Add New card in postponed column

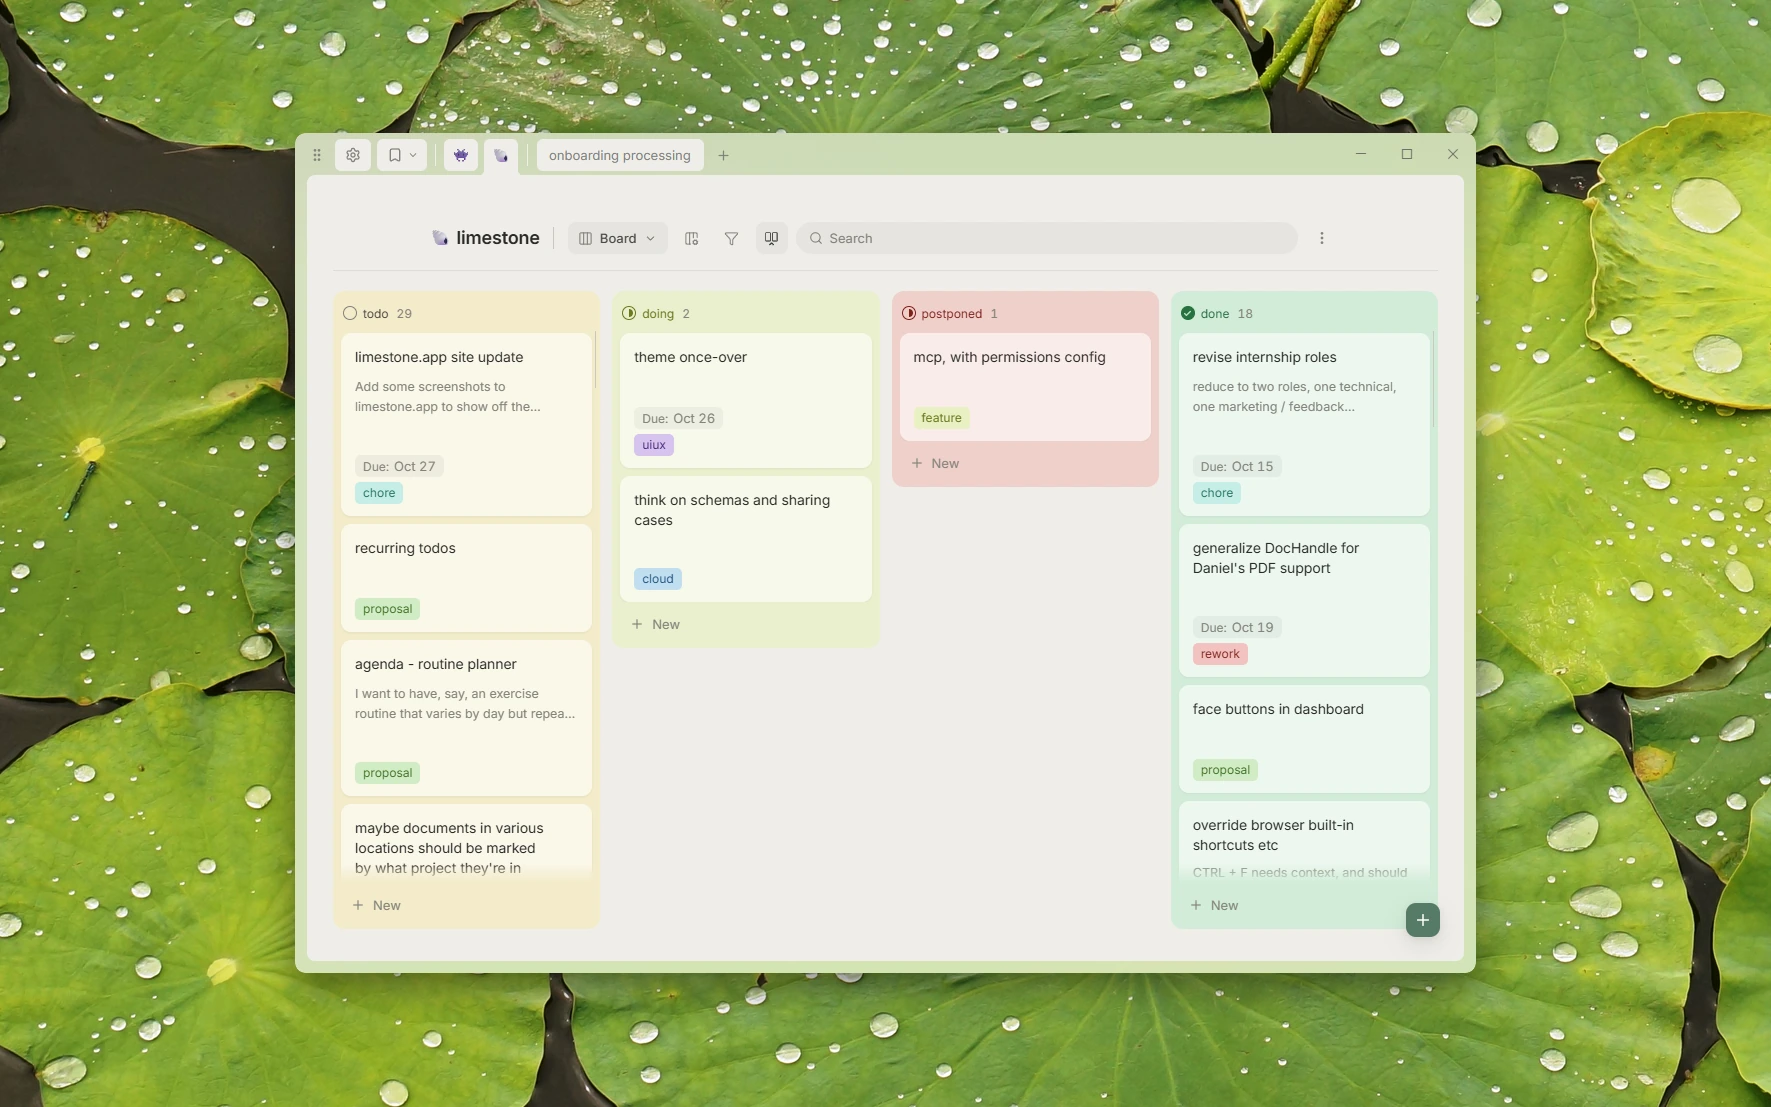click(935, 463)
